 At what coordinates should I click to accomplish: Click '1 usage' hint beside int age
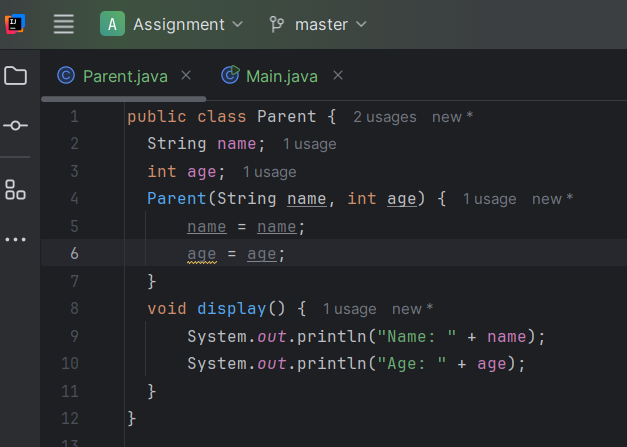(x=270, y=172)
